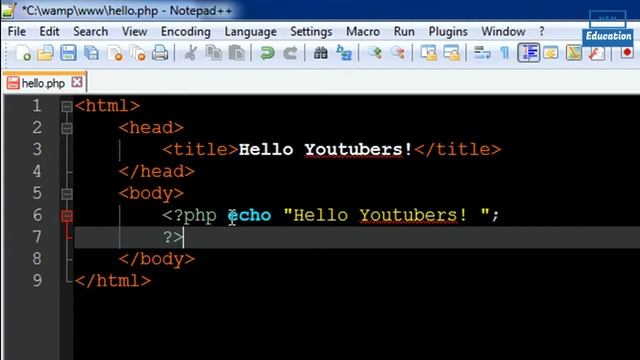This screenshot has height=360, width=640.
Task: Click the Copy toolbar icon
Action: 213,53
